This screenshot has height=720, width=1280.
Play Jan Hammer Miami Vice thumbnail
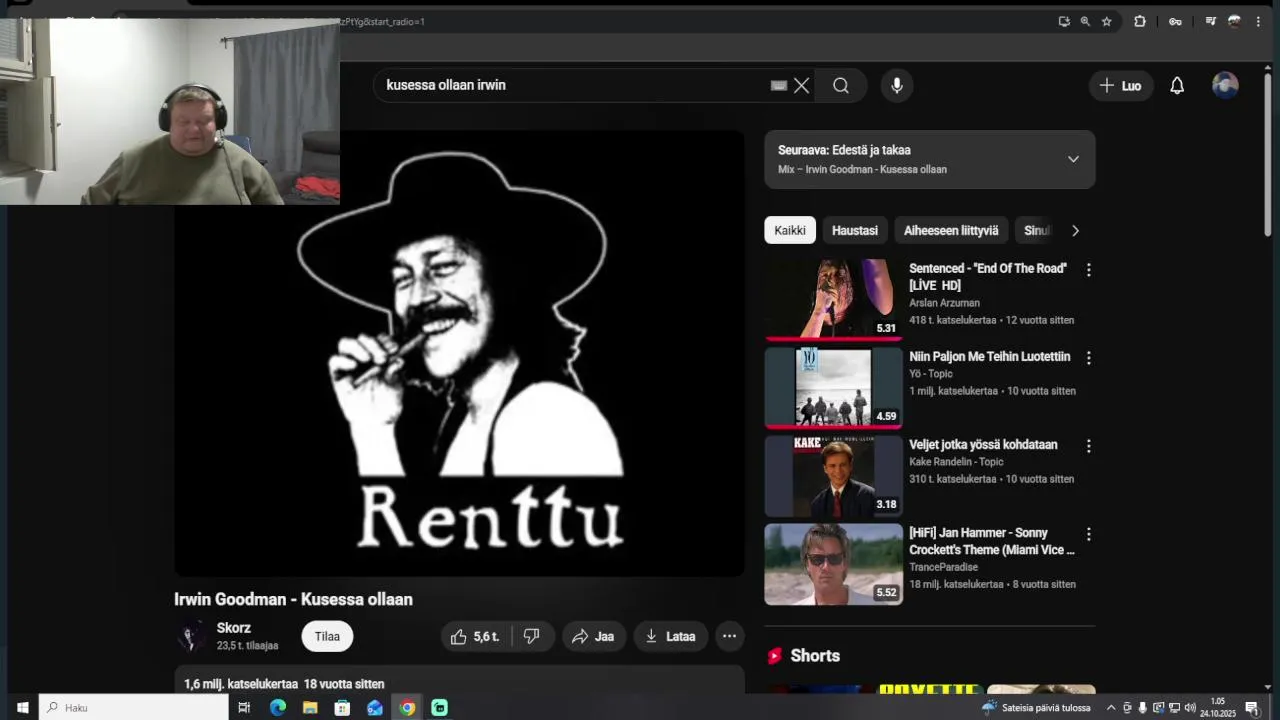(x=833, y=564)
